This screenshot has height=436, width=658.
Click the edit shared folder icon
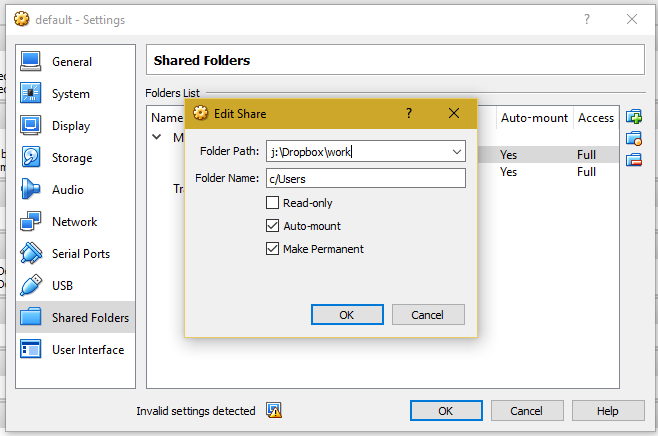click(x=633, y=139)
